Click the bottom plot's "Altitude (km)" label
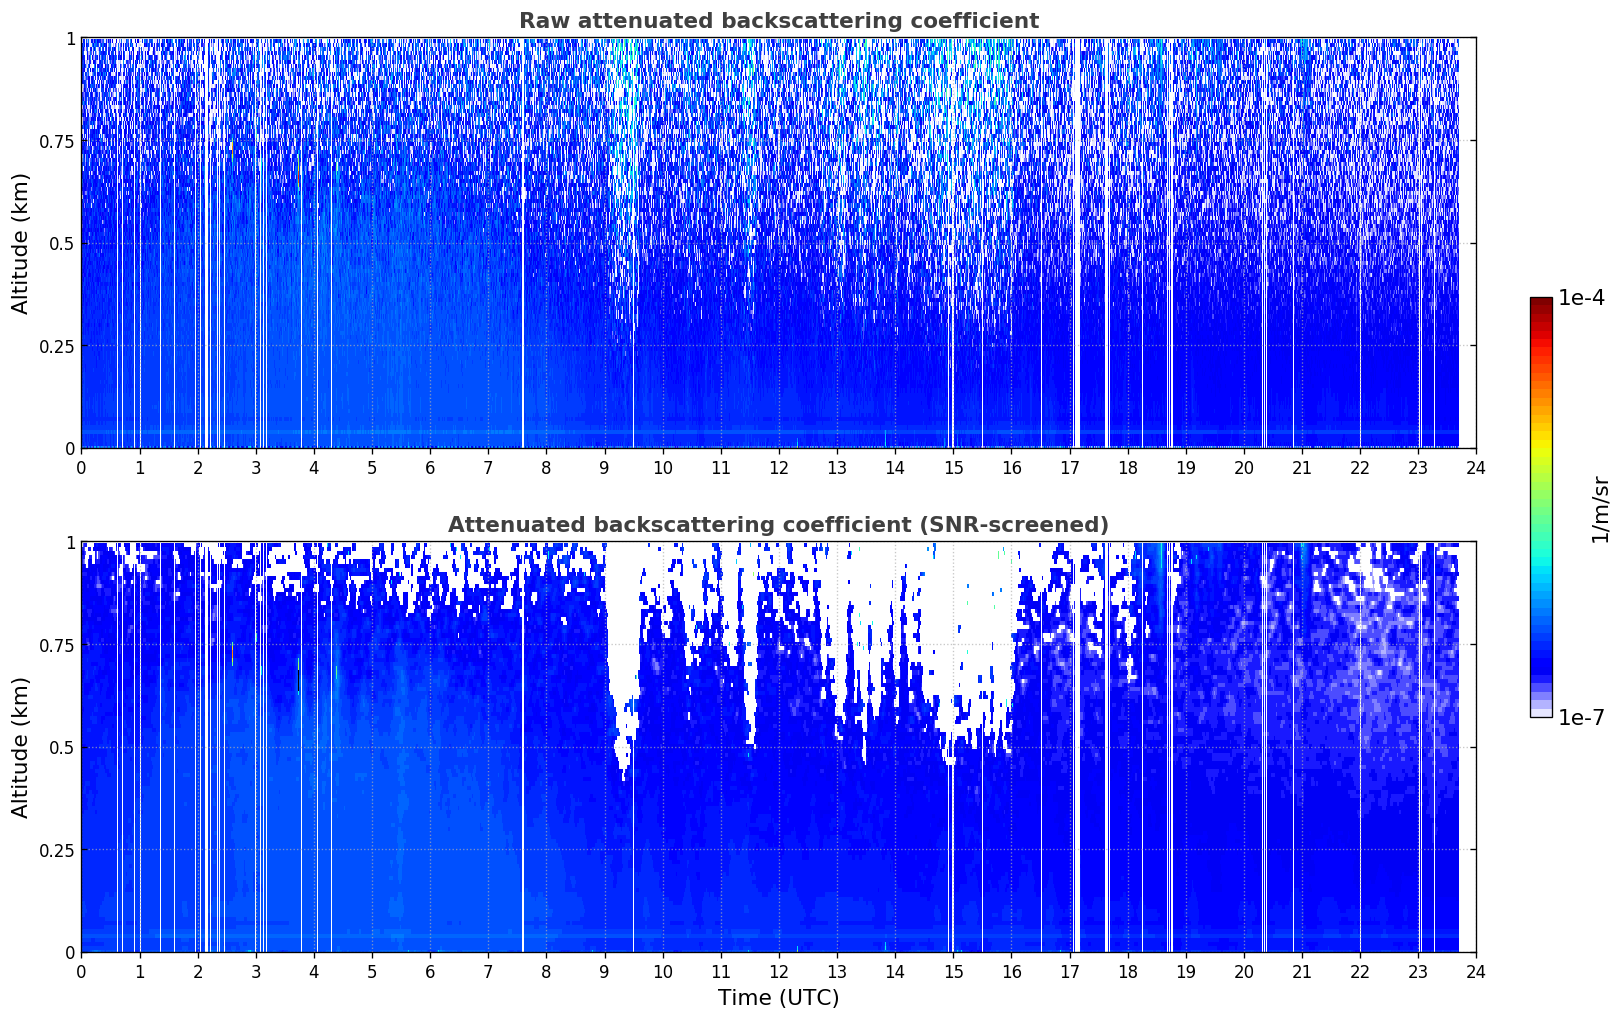Screen dimensions: 1621x1020 point(21,747)
